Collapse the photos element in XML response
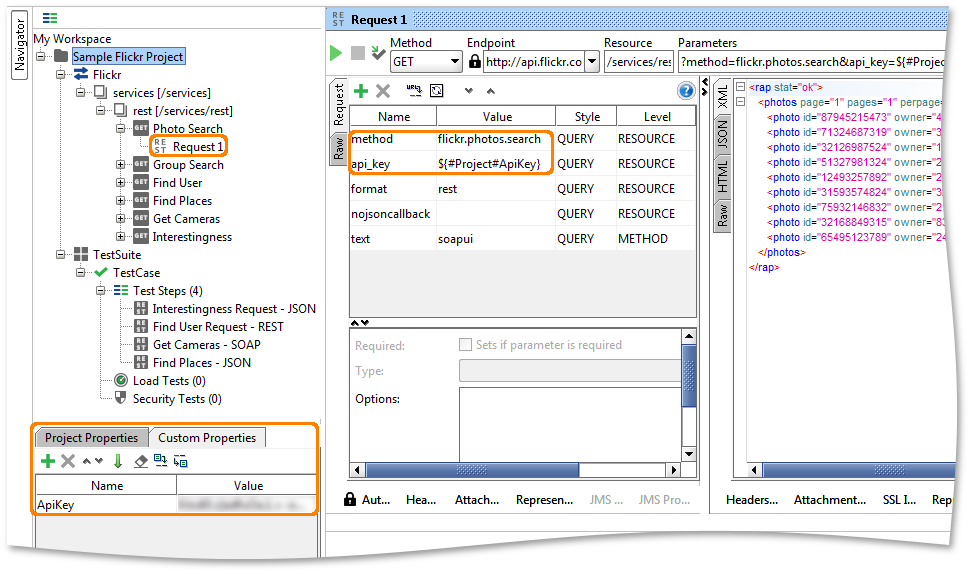This screenshot has height=574, width=971. pyautogui.click(x=740, y=102)
